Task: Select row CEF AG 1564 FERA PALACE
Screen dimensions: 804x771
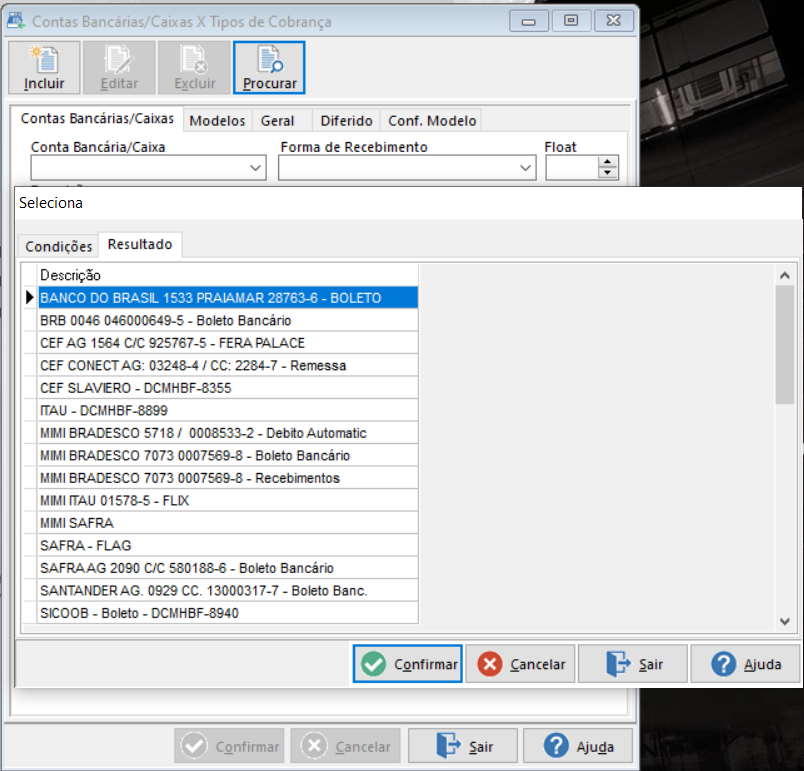Action: pos(228,343)
